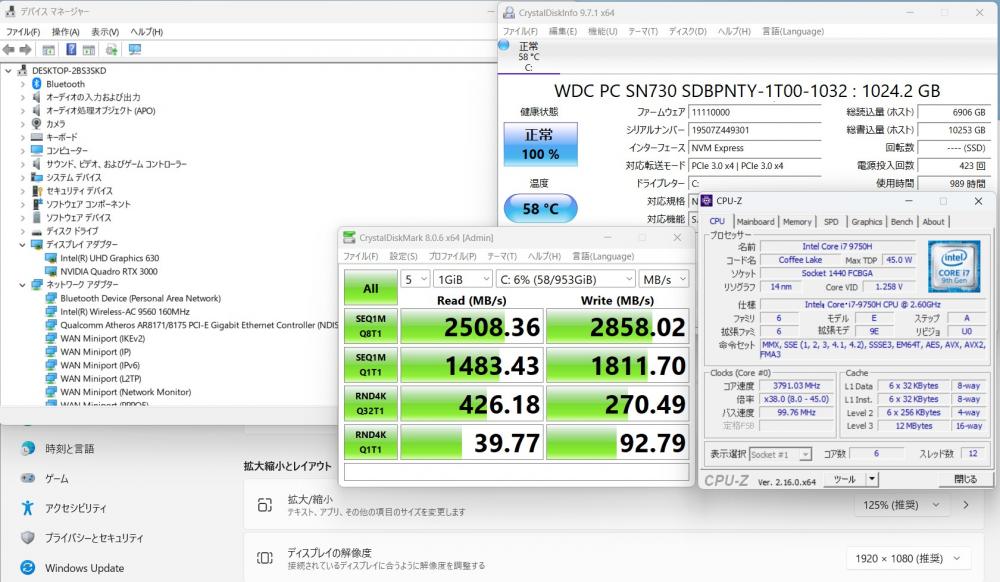1000x582 pixels.
Task: Run the RND4K Q1T1 test
Action: pyautogui.click(x=371, y=442)
